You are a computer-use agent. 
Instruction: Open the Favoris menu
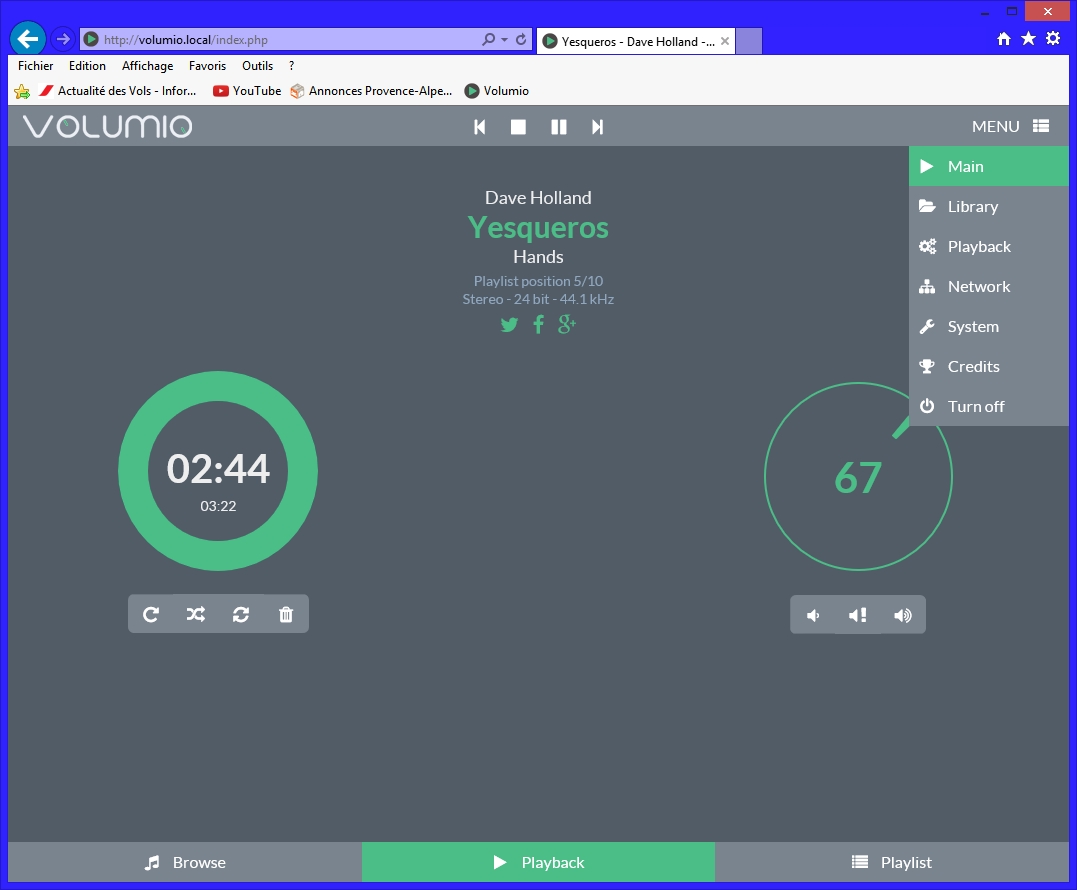pos(207,66)
